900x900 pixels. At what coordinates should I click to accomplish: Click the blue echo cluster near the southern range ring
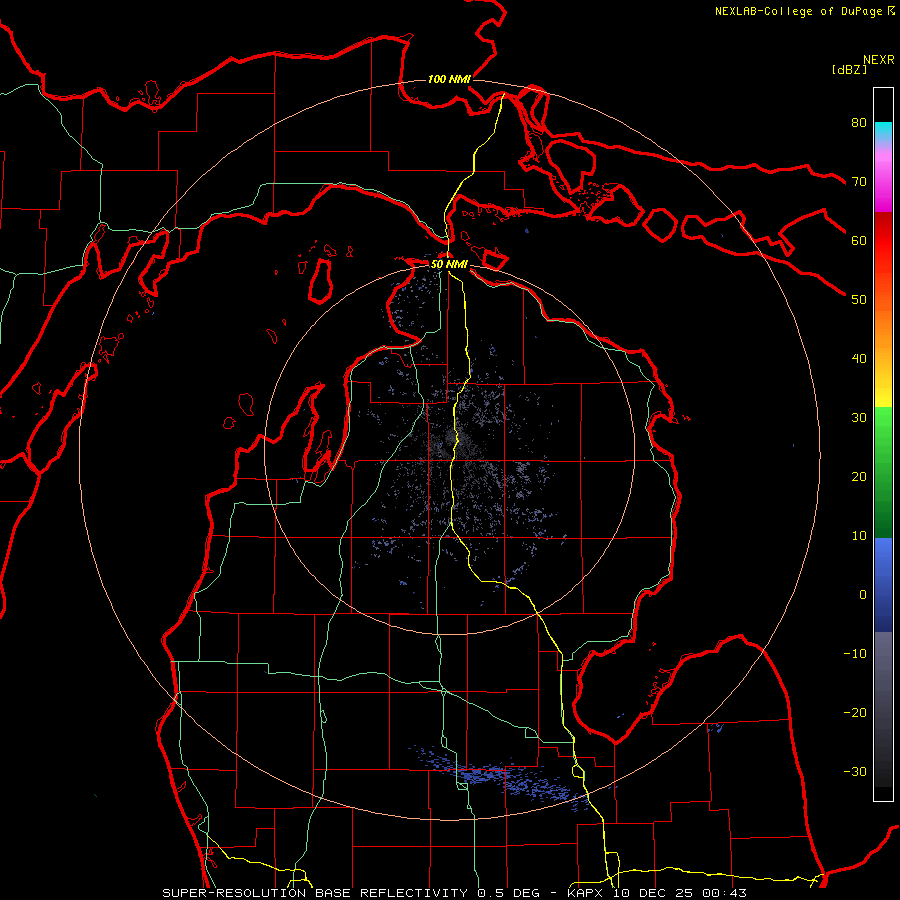tap(499, 776)
